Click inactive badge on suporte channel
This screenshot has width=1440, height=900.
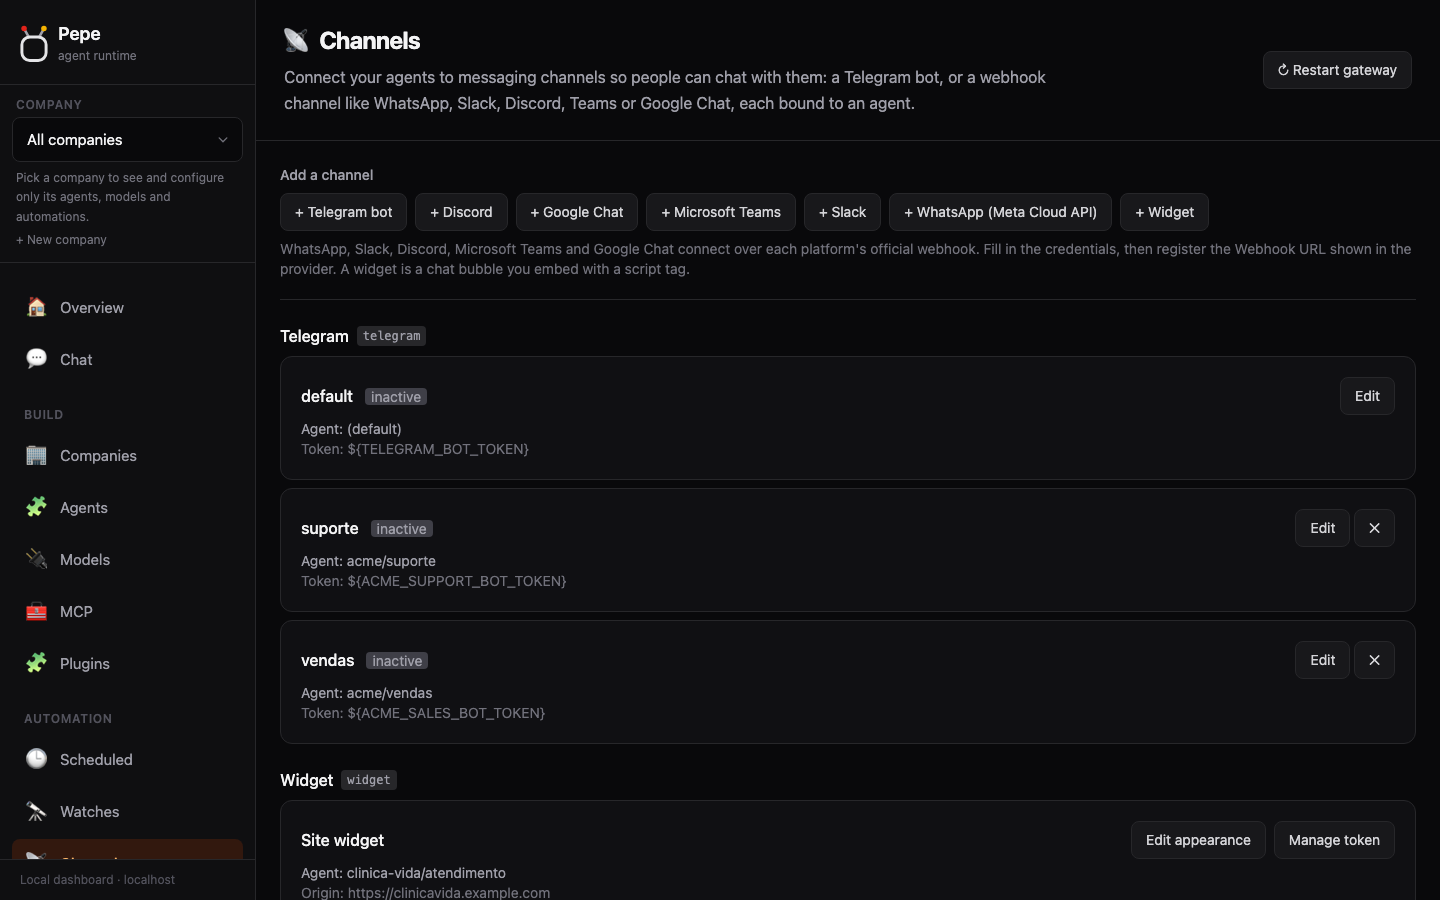coord(402,529)
